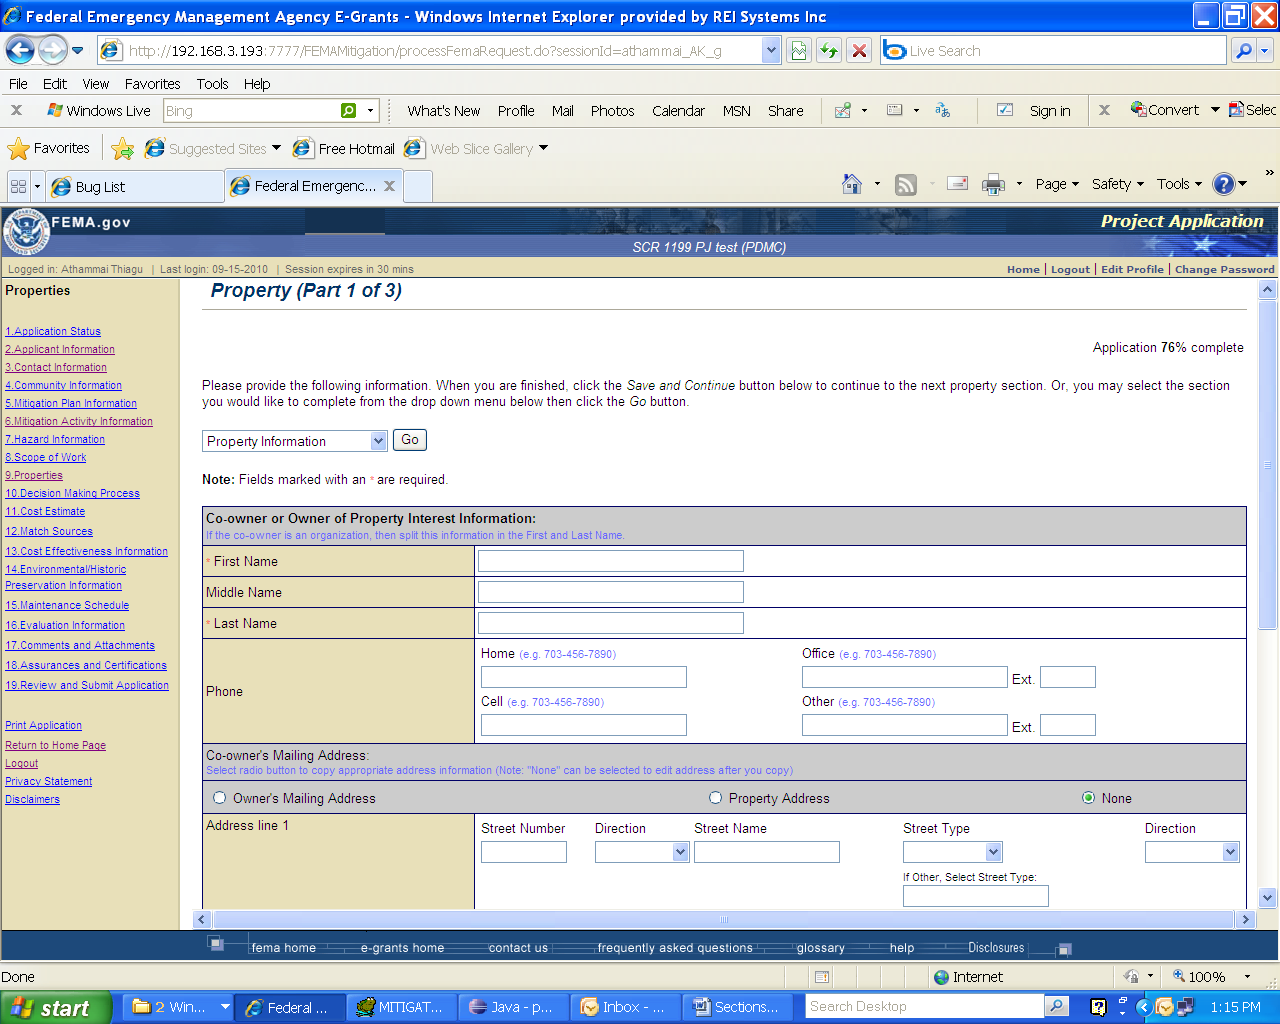
Task: Click the Home icon in command bar
Action: pos(852,184)
